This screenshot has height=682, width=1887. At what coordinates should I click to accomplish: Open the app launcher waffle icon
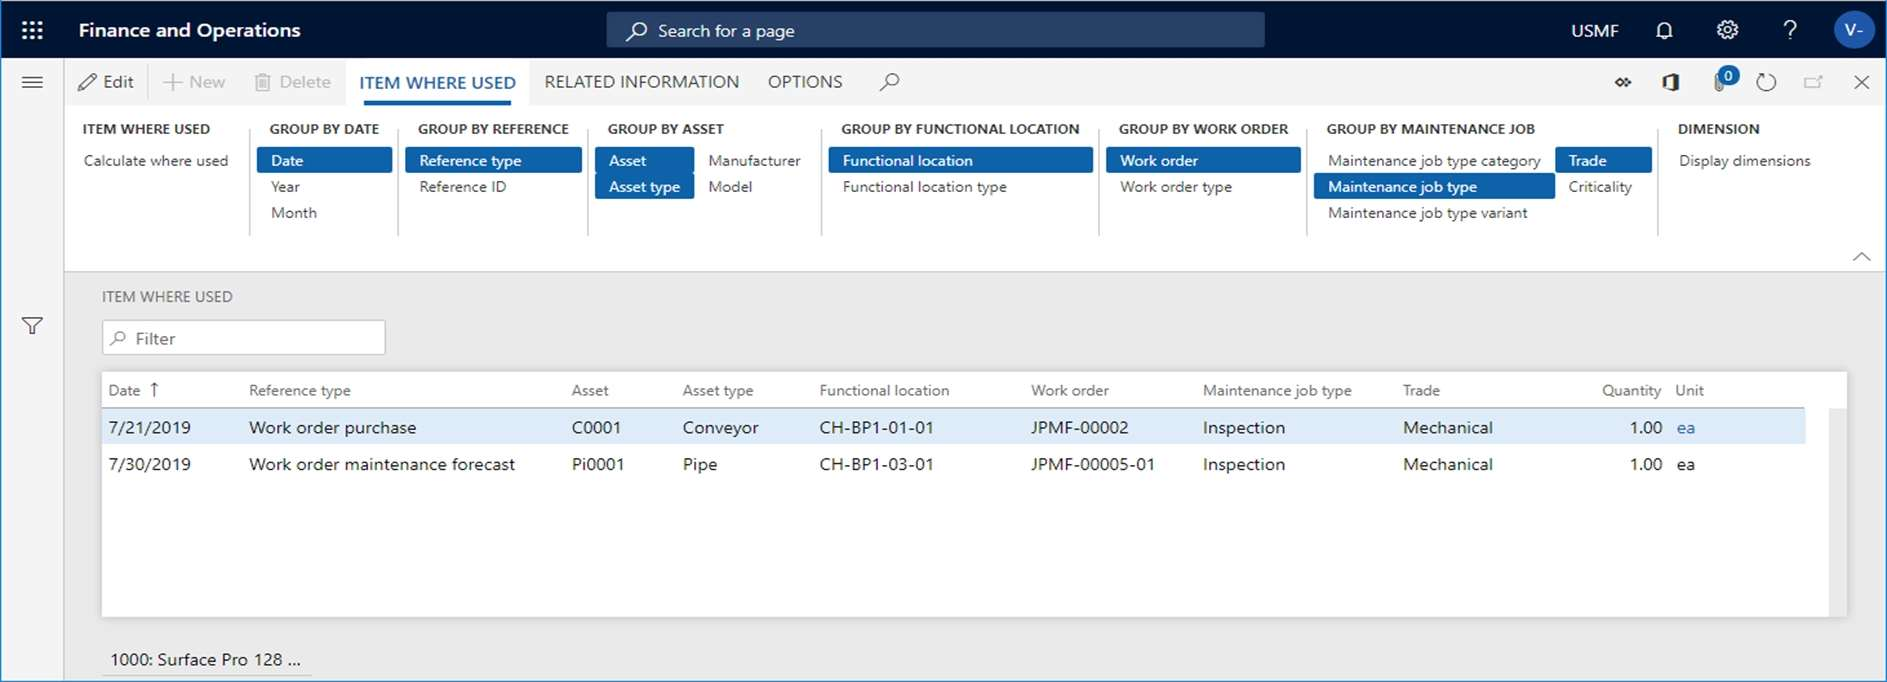[x=32, y=30]
